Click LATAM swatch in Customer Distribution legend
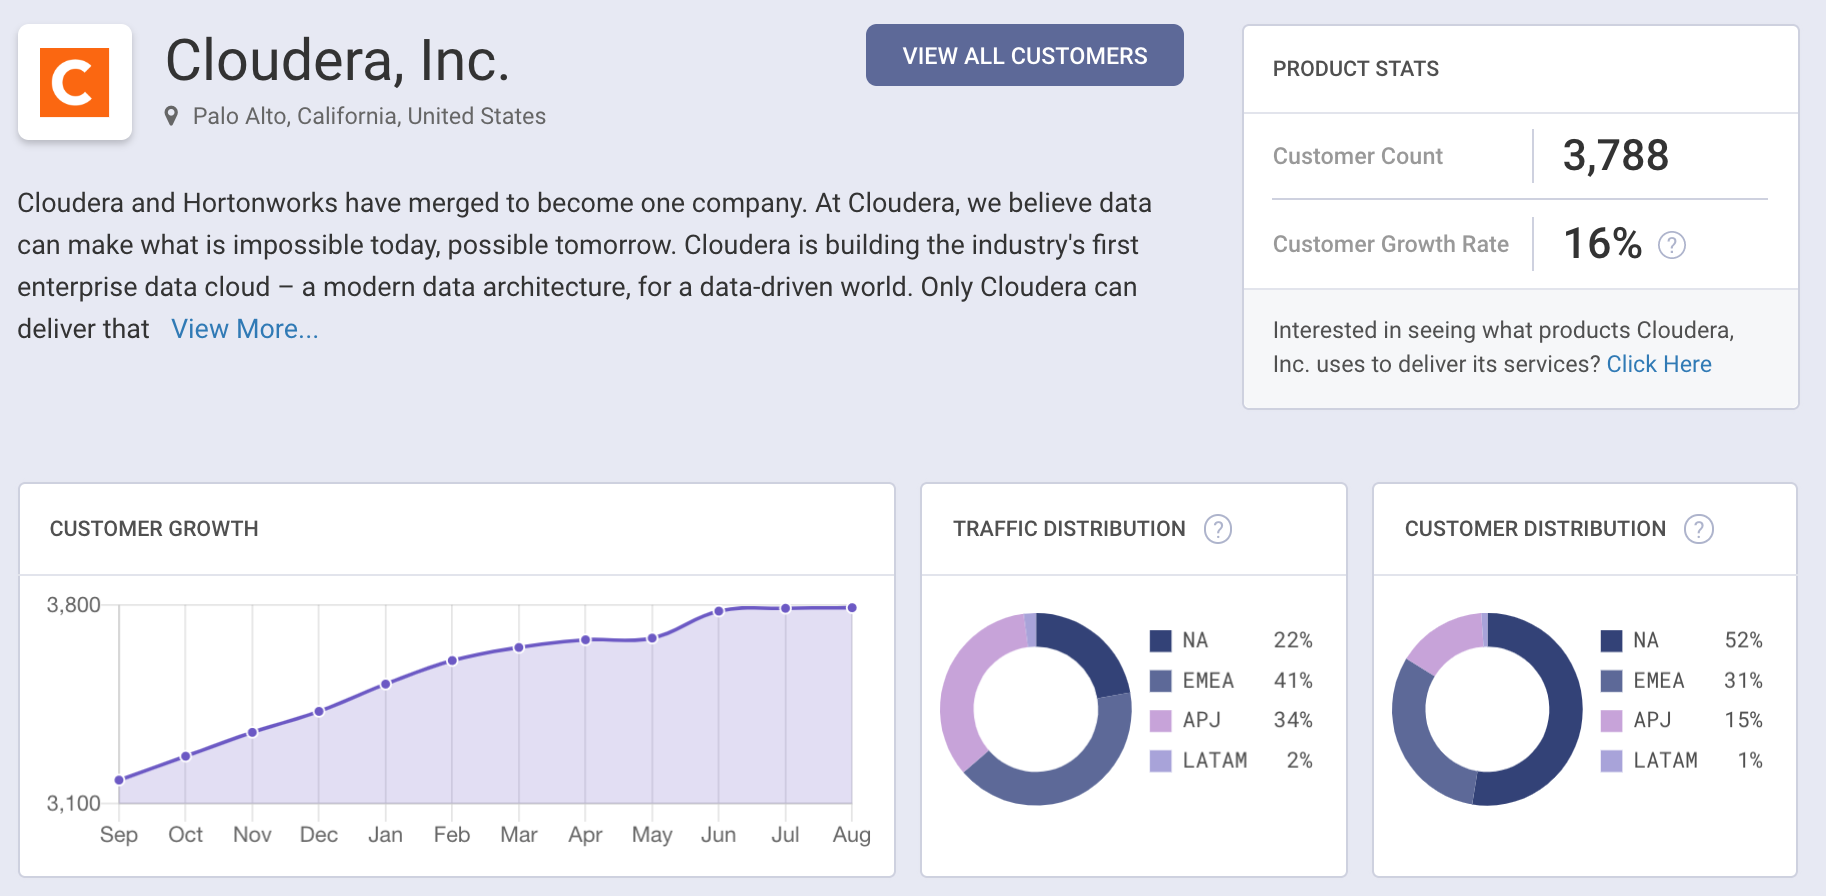 click(1611, 761)
